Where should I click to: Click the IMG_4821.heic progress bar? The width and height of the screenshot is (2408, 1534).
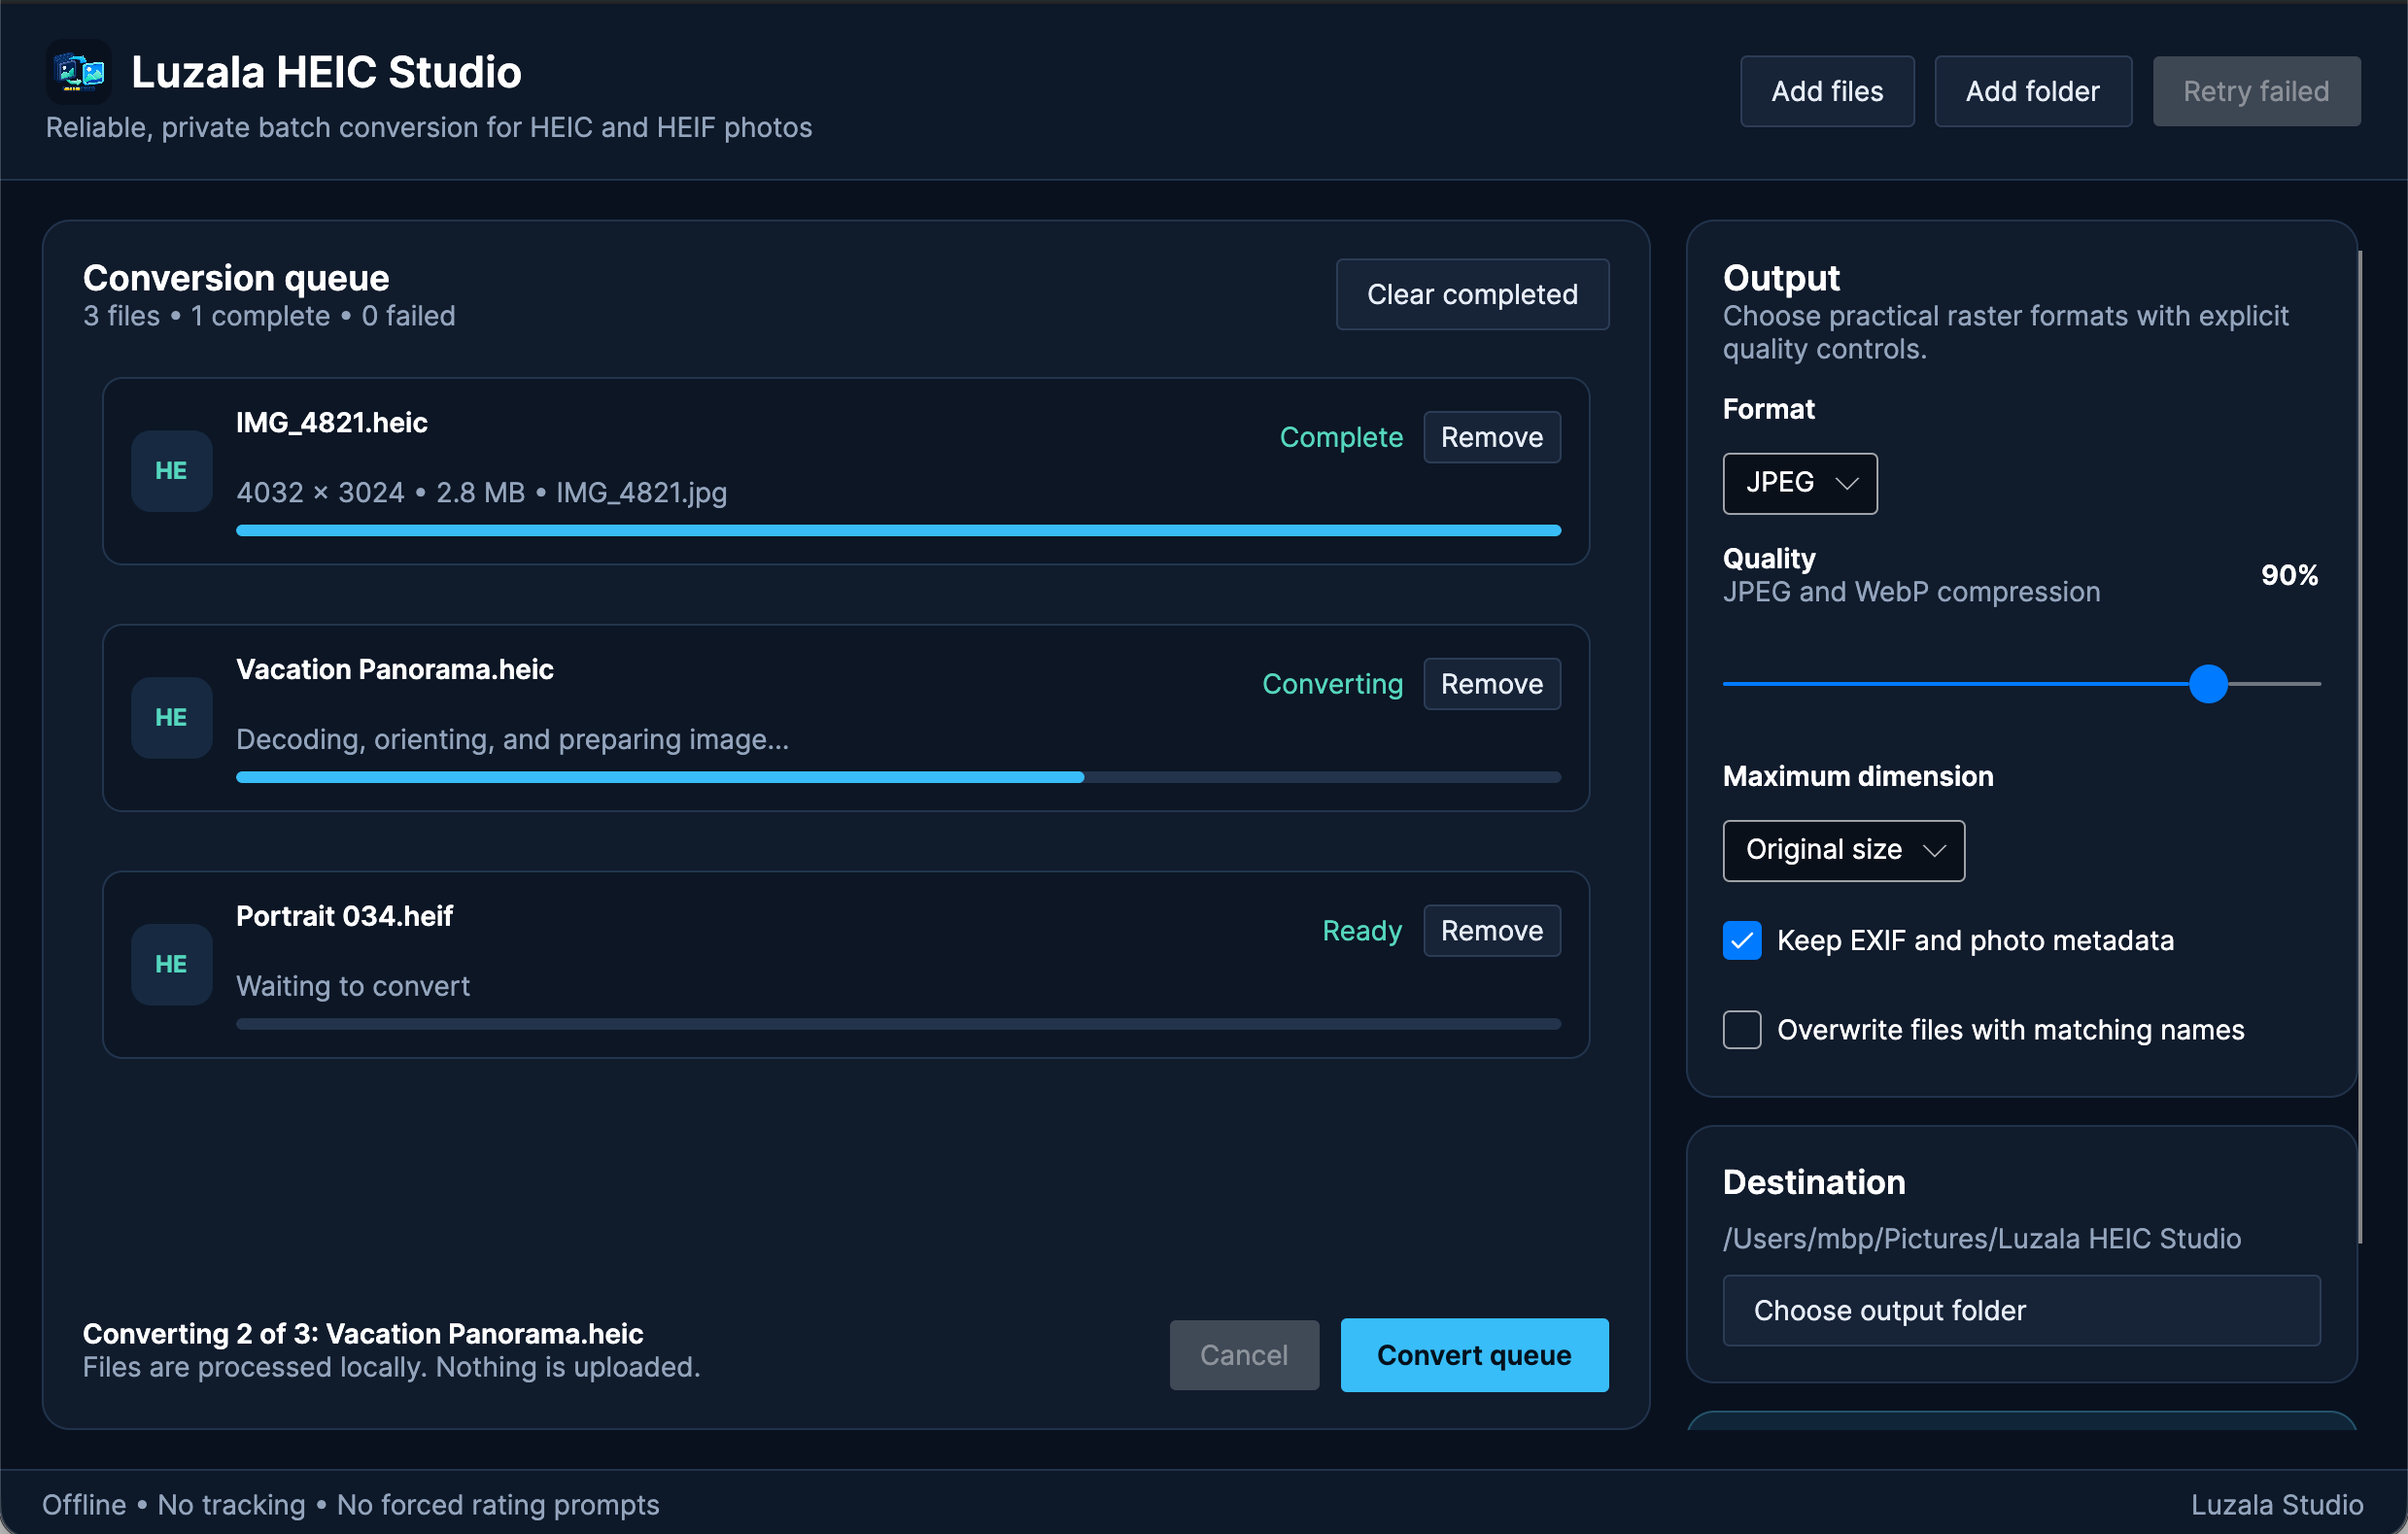898,531
